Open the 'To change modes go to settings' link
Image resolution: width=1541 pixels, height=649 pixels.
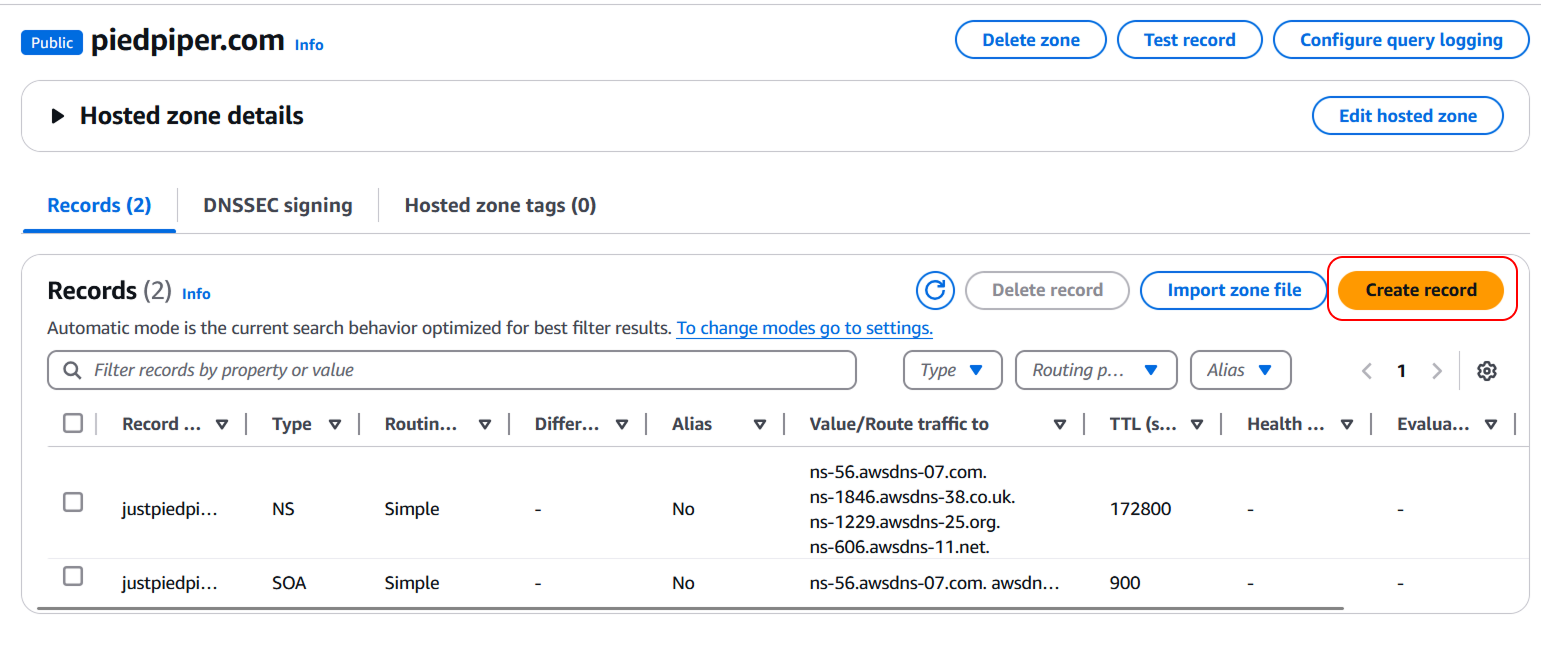tap(804, 328)
